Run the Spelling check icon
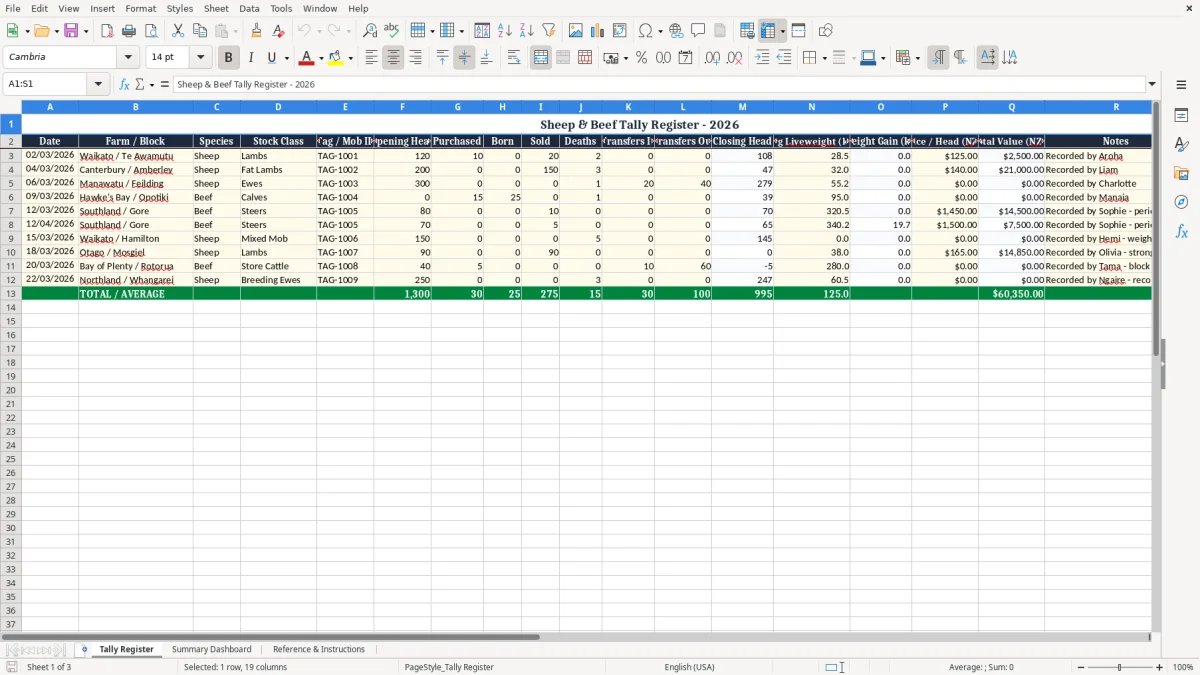1200x675 pixels. tap(392, 31)
